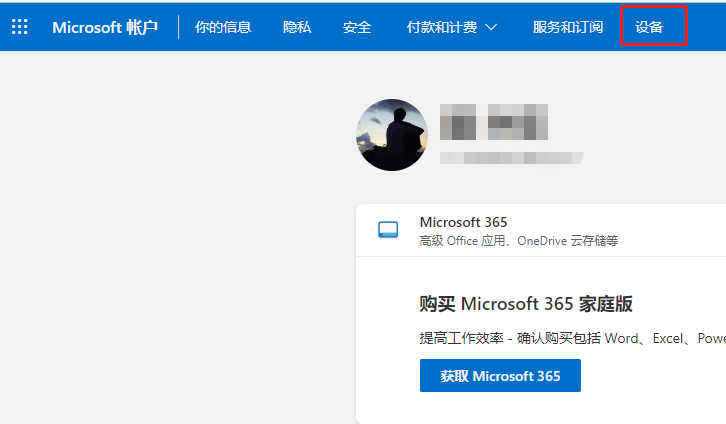Click the blurred email address under name
This screenshot has width=726, height=424.
[510, 158]
